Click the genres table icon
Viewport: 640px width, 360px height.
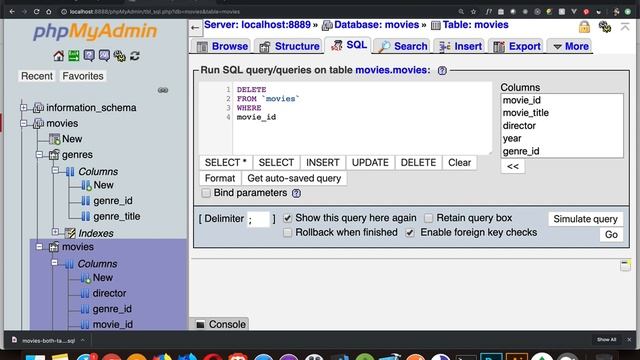[x=54, y=155]
